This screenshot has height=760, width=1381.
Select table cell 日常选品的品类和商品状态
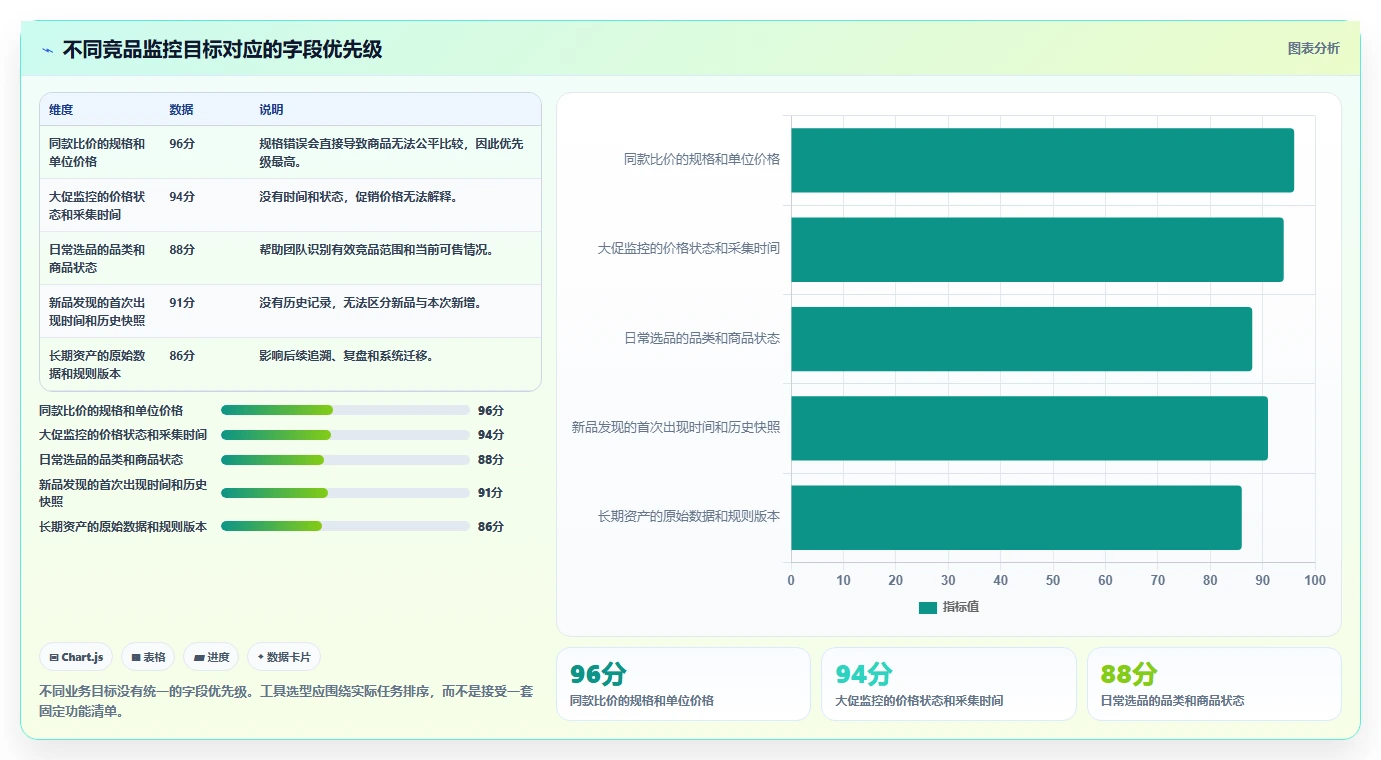pos(97,258)
